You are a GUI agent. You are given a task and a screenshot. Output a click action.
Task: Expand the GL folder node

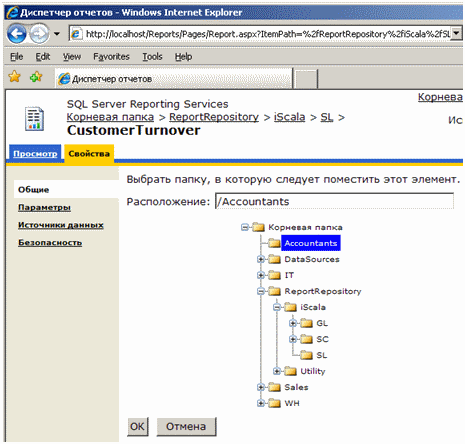click(x=293, y=323)
